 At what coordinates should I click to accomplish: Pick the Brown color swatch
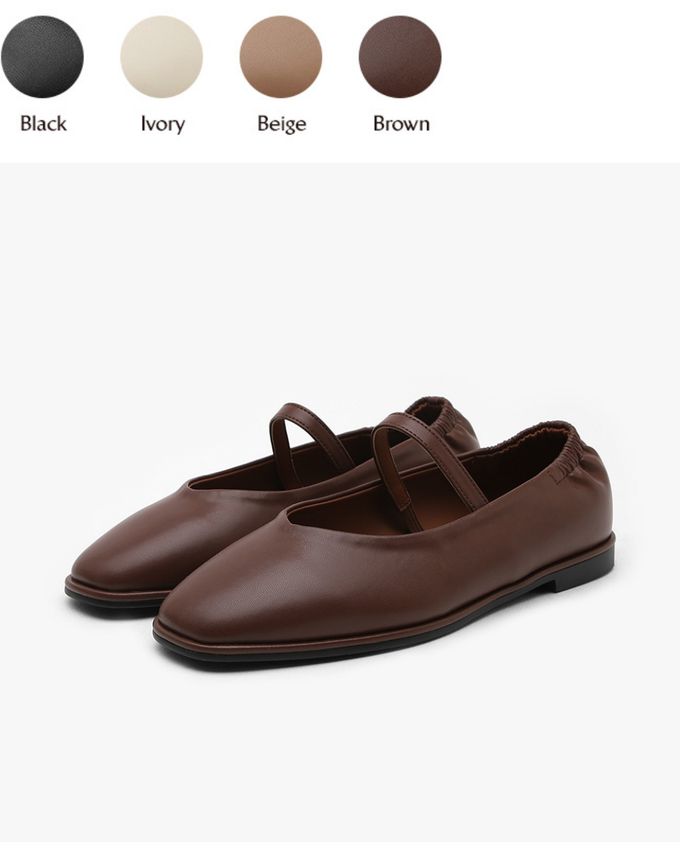point(400,57)
